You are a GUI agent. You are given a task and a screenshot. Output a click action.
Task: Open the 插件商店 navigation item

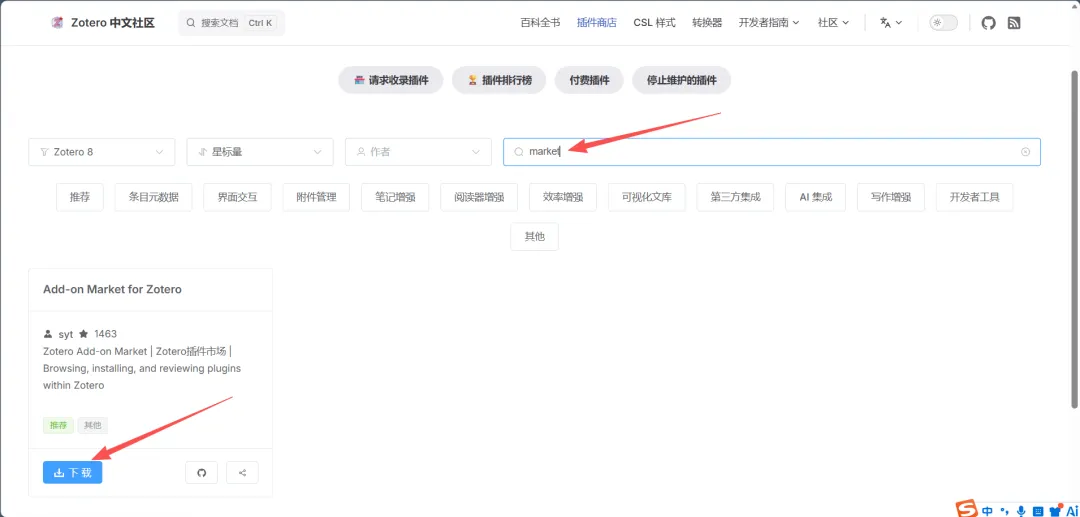click(596, 23)
